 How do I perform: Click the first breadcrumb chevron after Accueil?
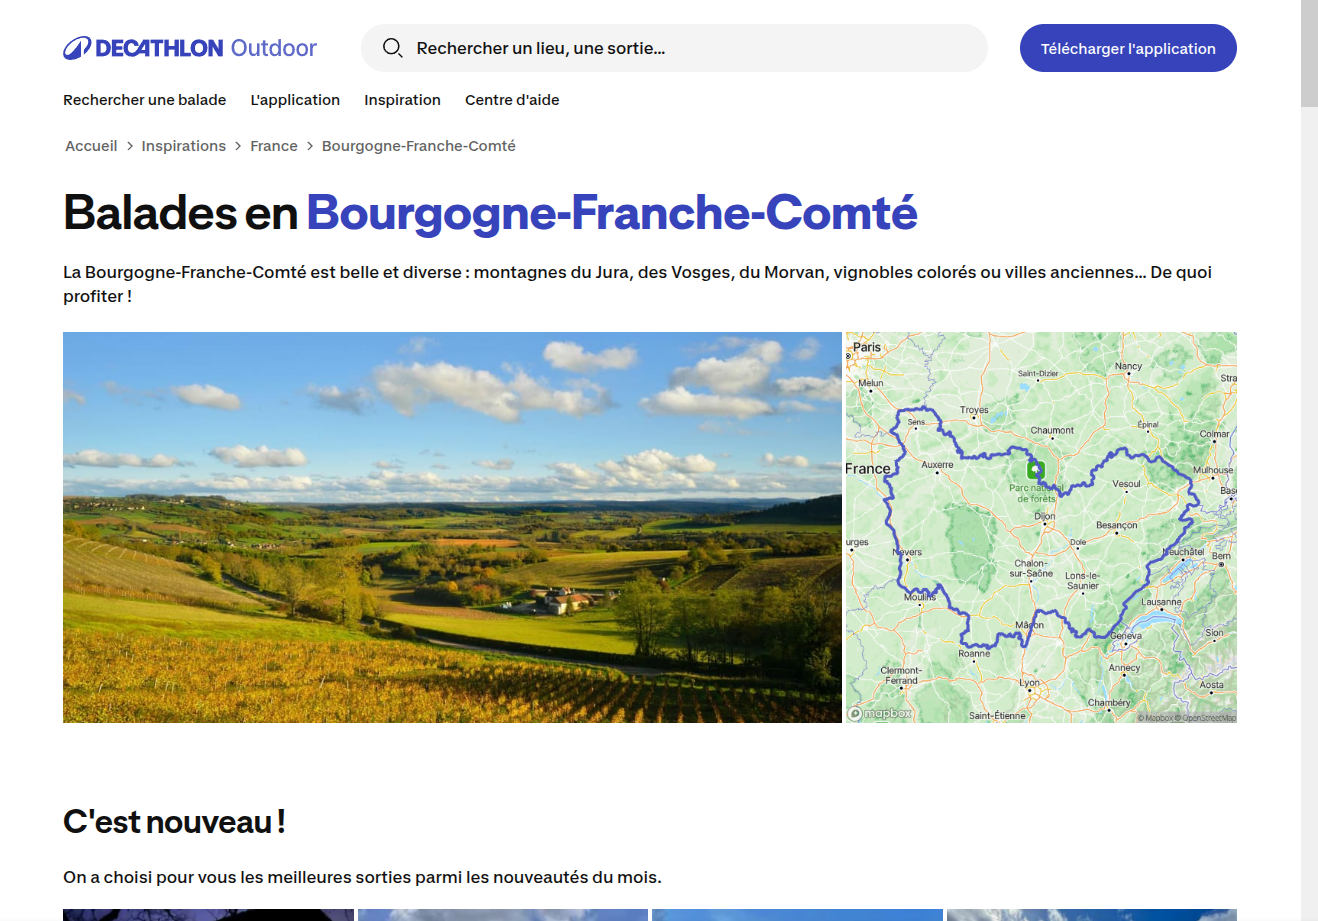(130, 146)
